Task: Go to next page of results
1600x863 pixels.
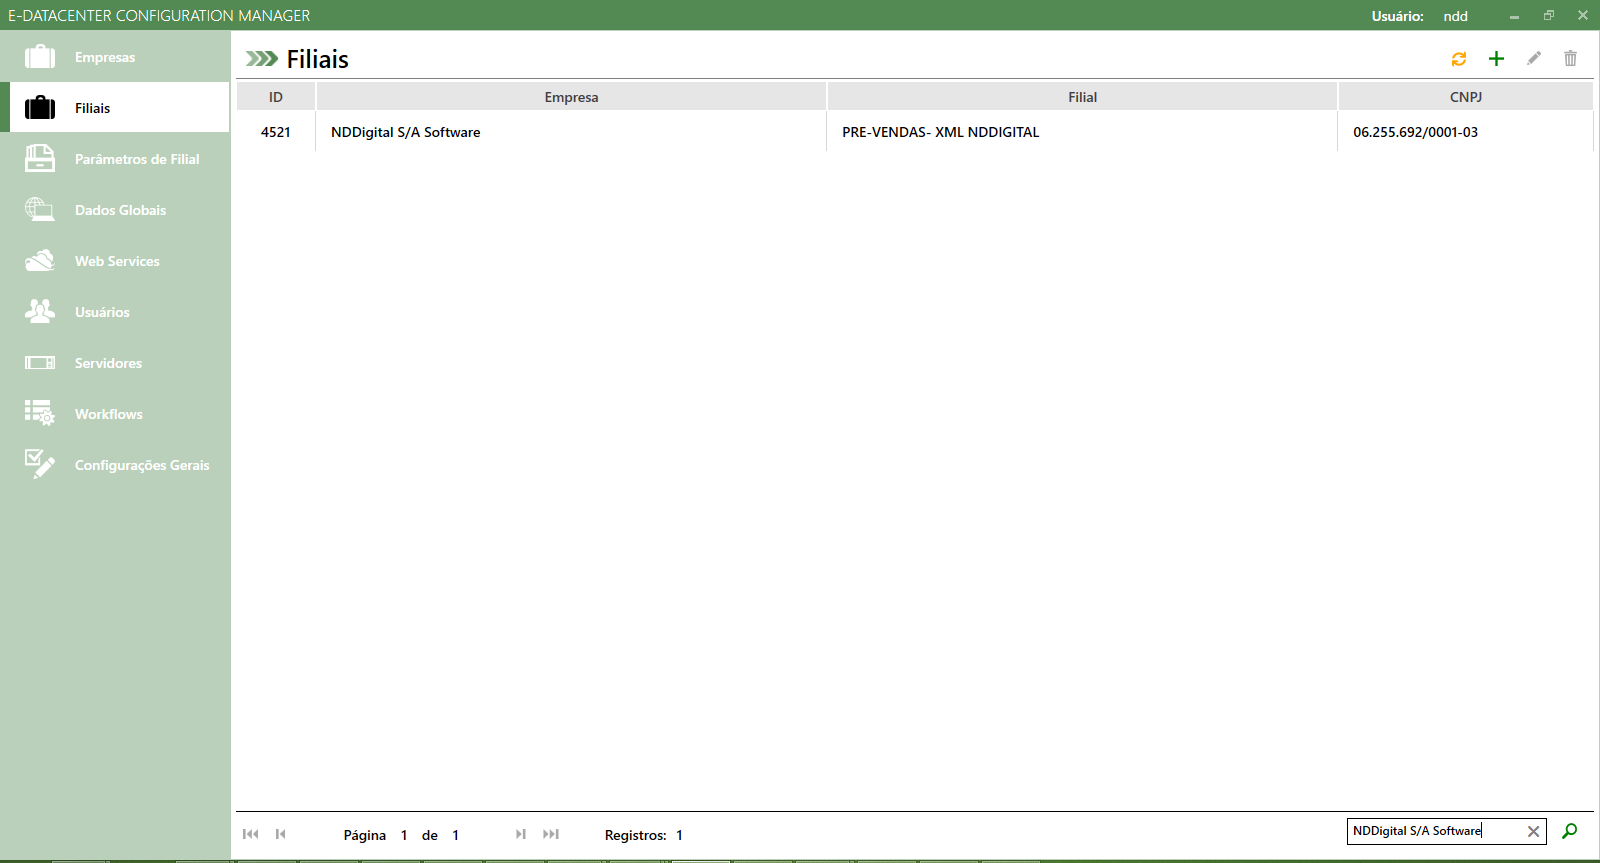Action: tap(521, 834)
